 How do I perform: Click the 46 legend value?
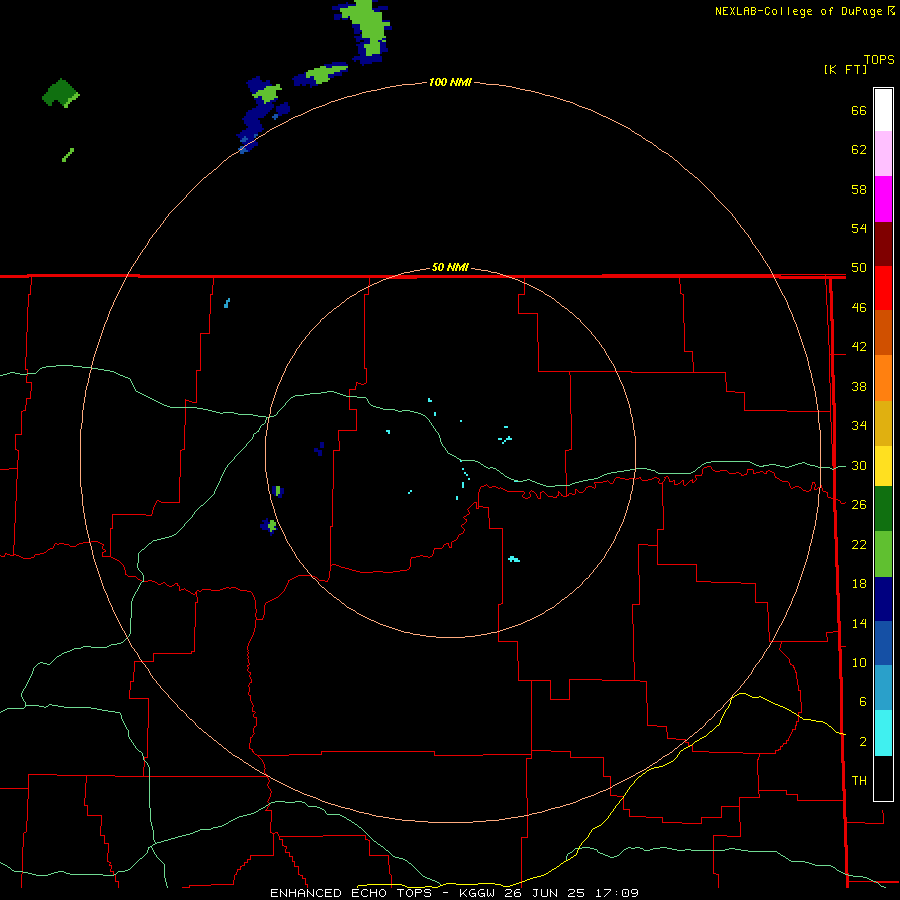859,308
